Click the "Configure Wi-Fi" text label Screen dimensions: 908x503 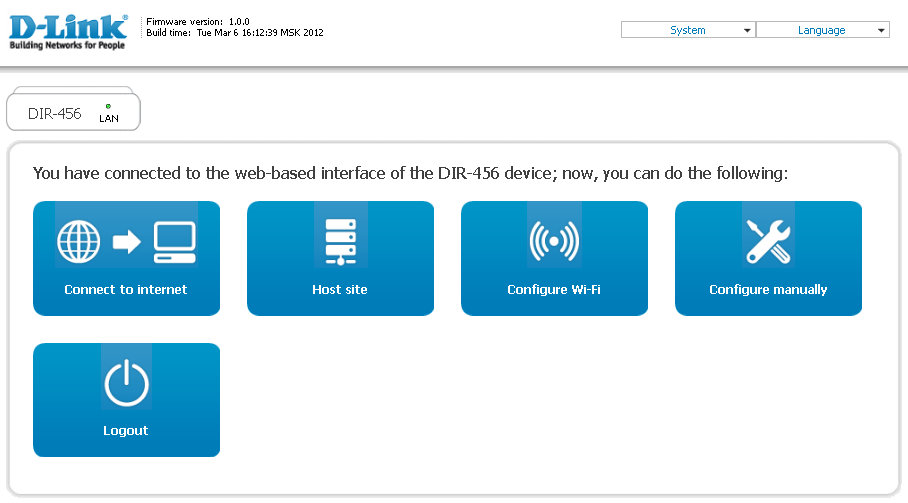tap(554, 290)
